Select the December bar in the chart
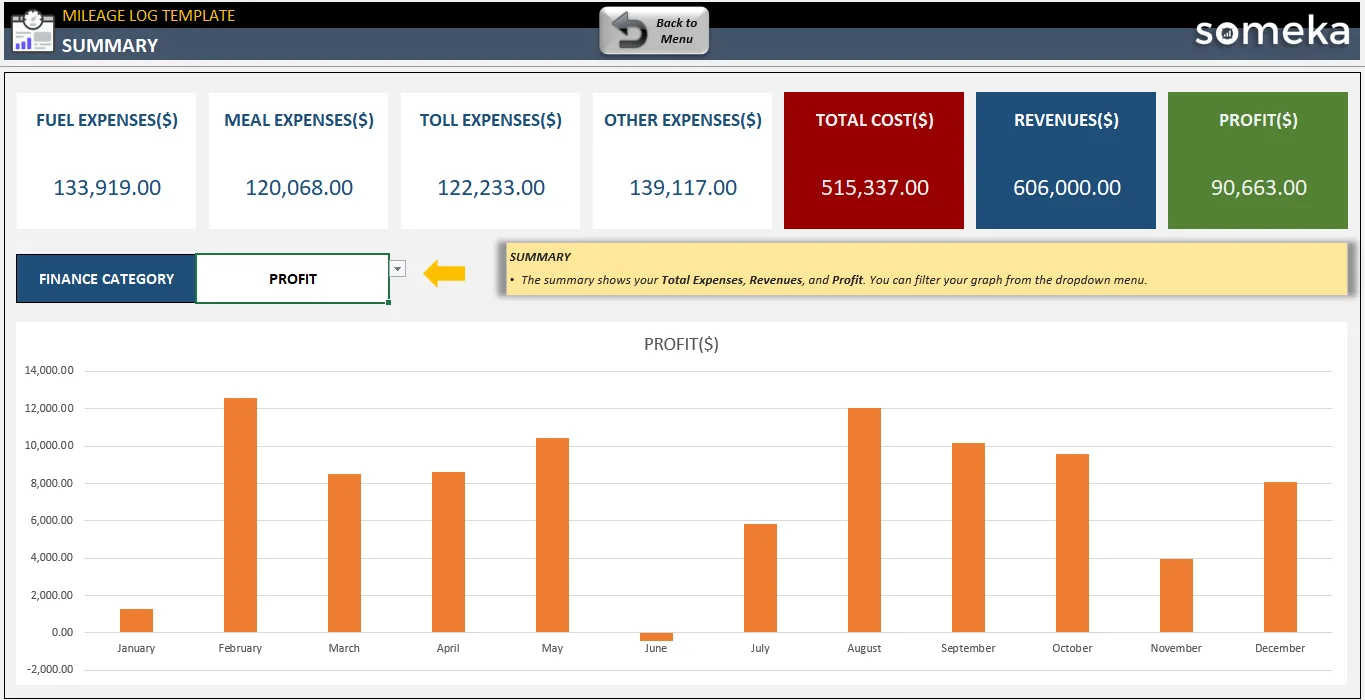 (1280, 557)
